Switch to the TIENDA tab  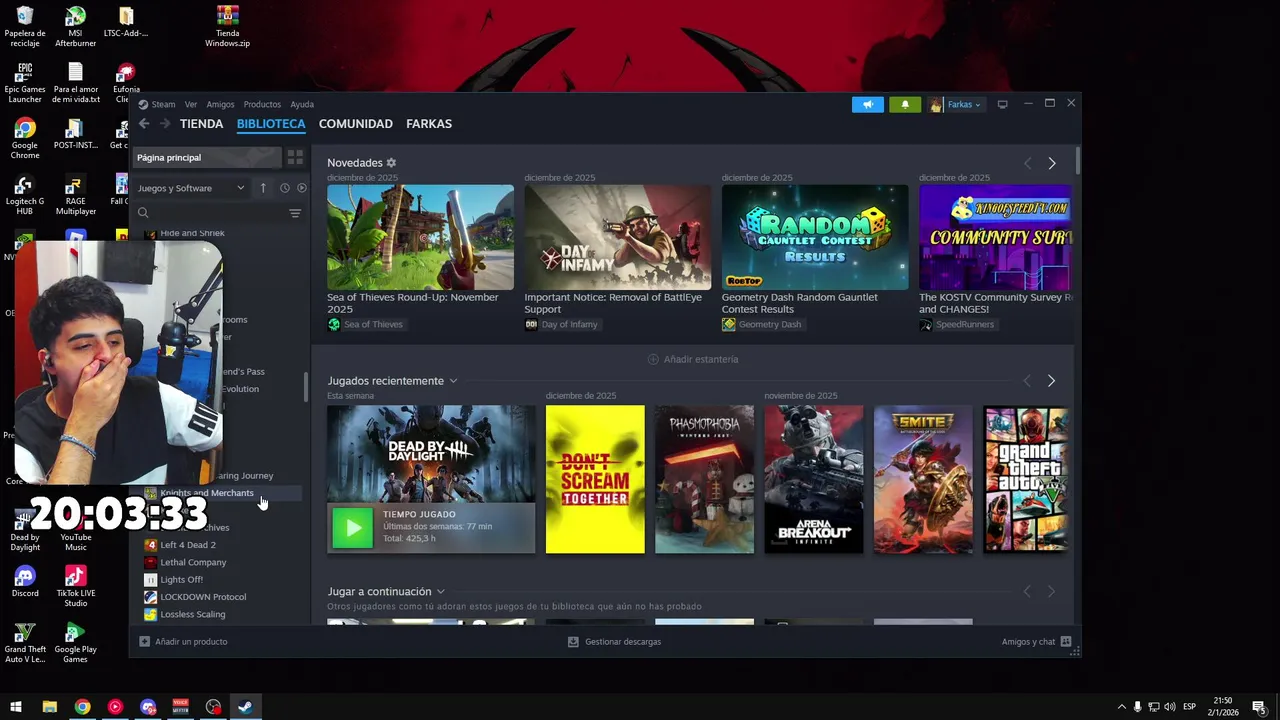[x=201, y=124]
